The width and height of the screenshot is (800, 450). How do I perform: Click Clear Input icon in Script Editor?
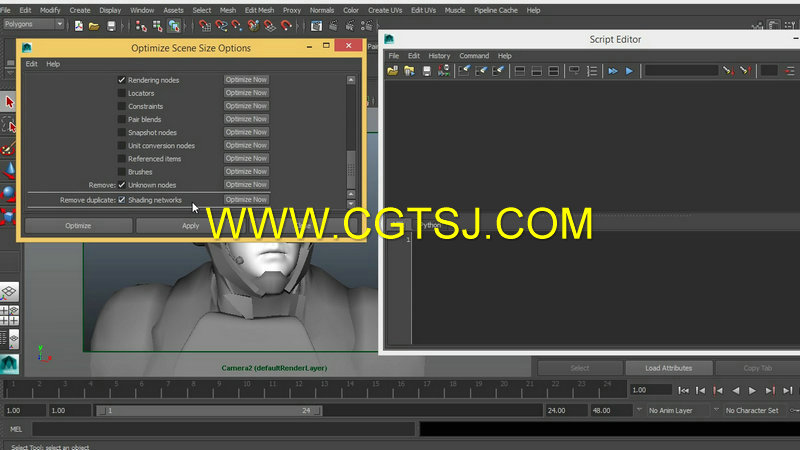481,71
